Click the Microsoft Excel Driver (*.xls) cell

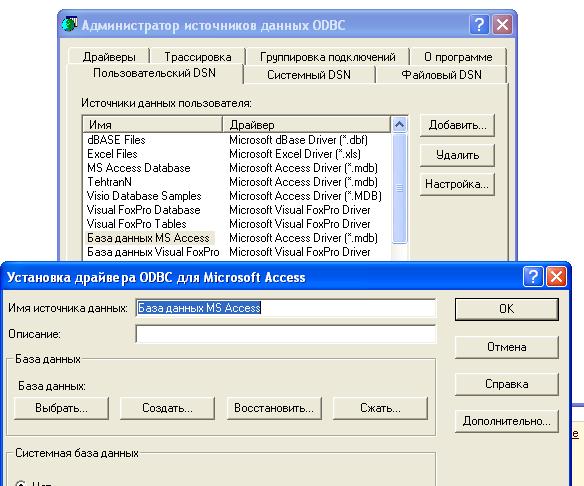pos(295,154)
